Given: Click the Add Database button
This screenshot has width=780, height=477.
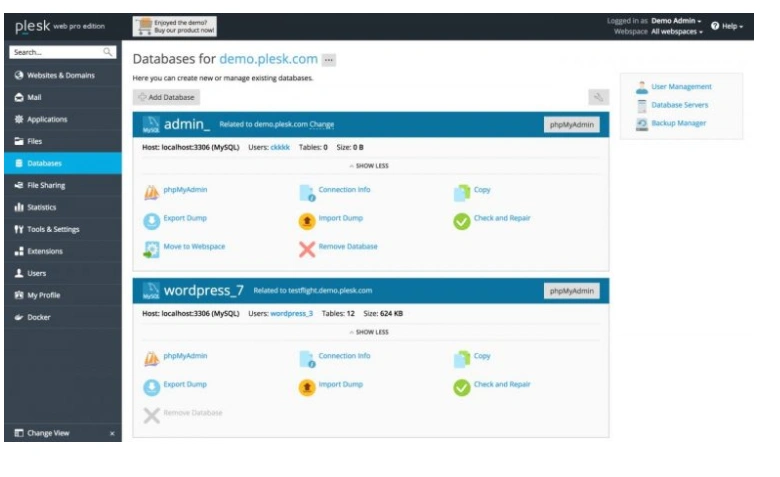Looking at the screenshot, I should (x=166, y=97).
